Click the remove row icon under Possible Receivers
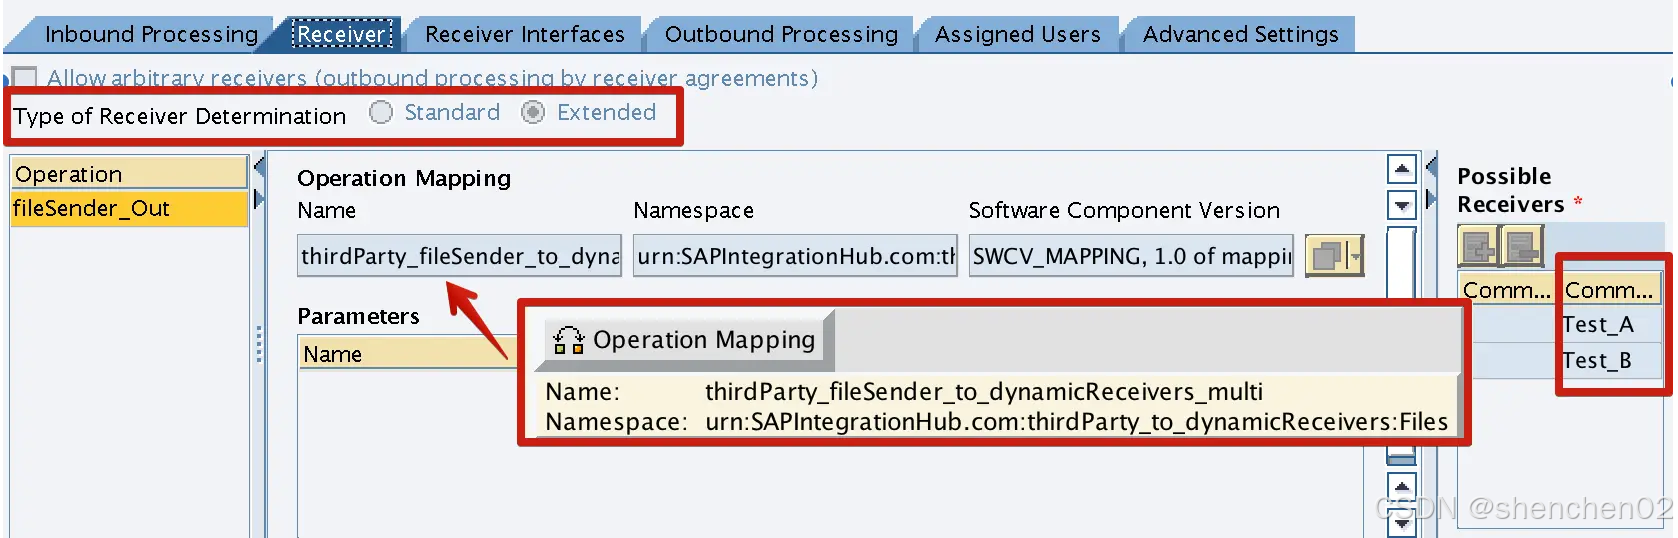 point(1524,245)
